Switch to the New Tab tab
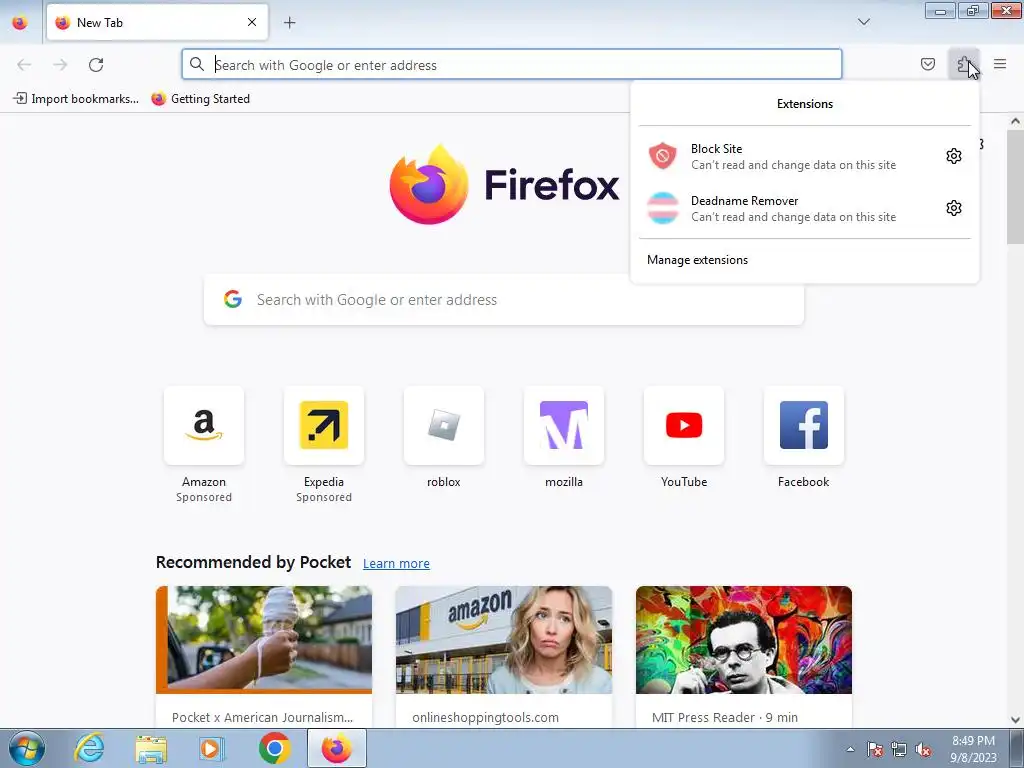This screenshot has height=768, width=1024. pos(157,23)
